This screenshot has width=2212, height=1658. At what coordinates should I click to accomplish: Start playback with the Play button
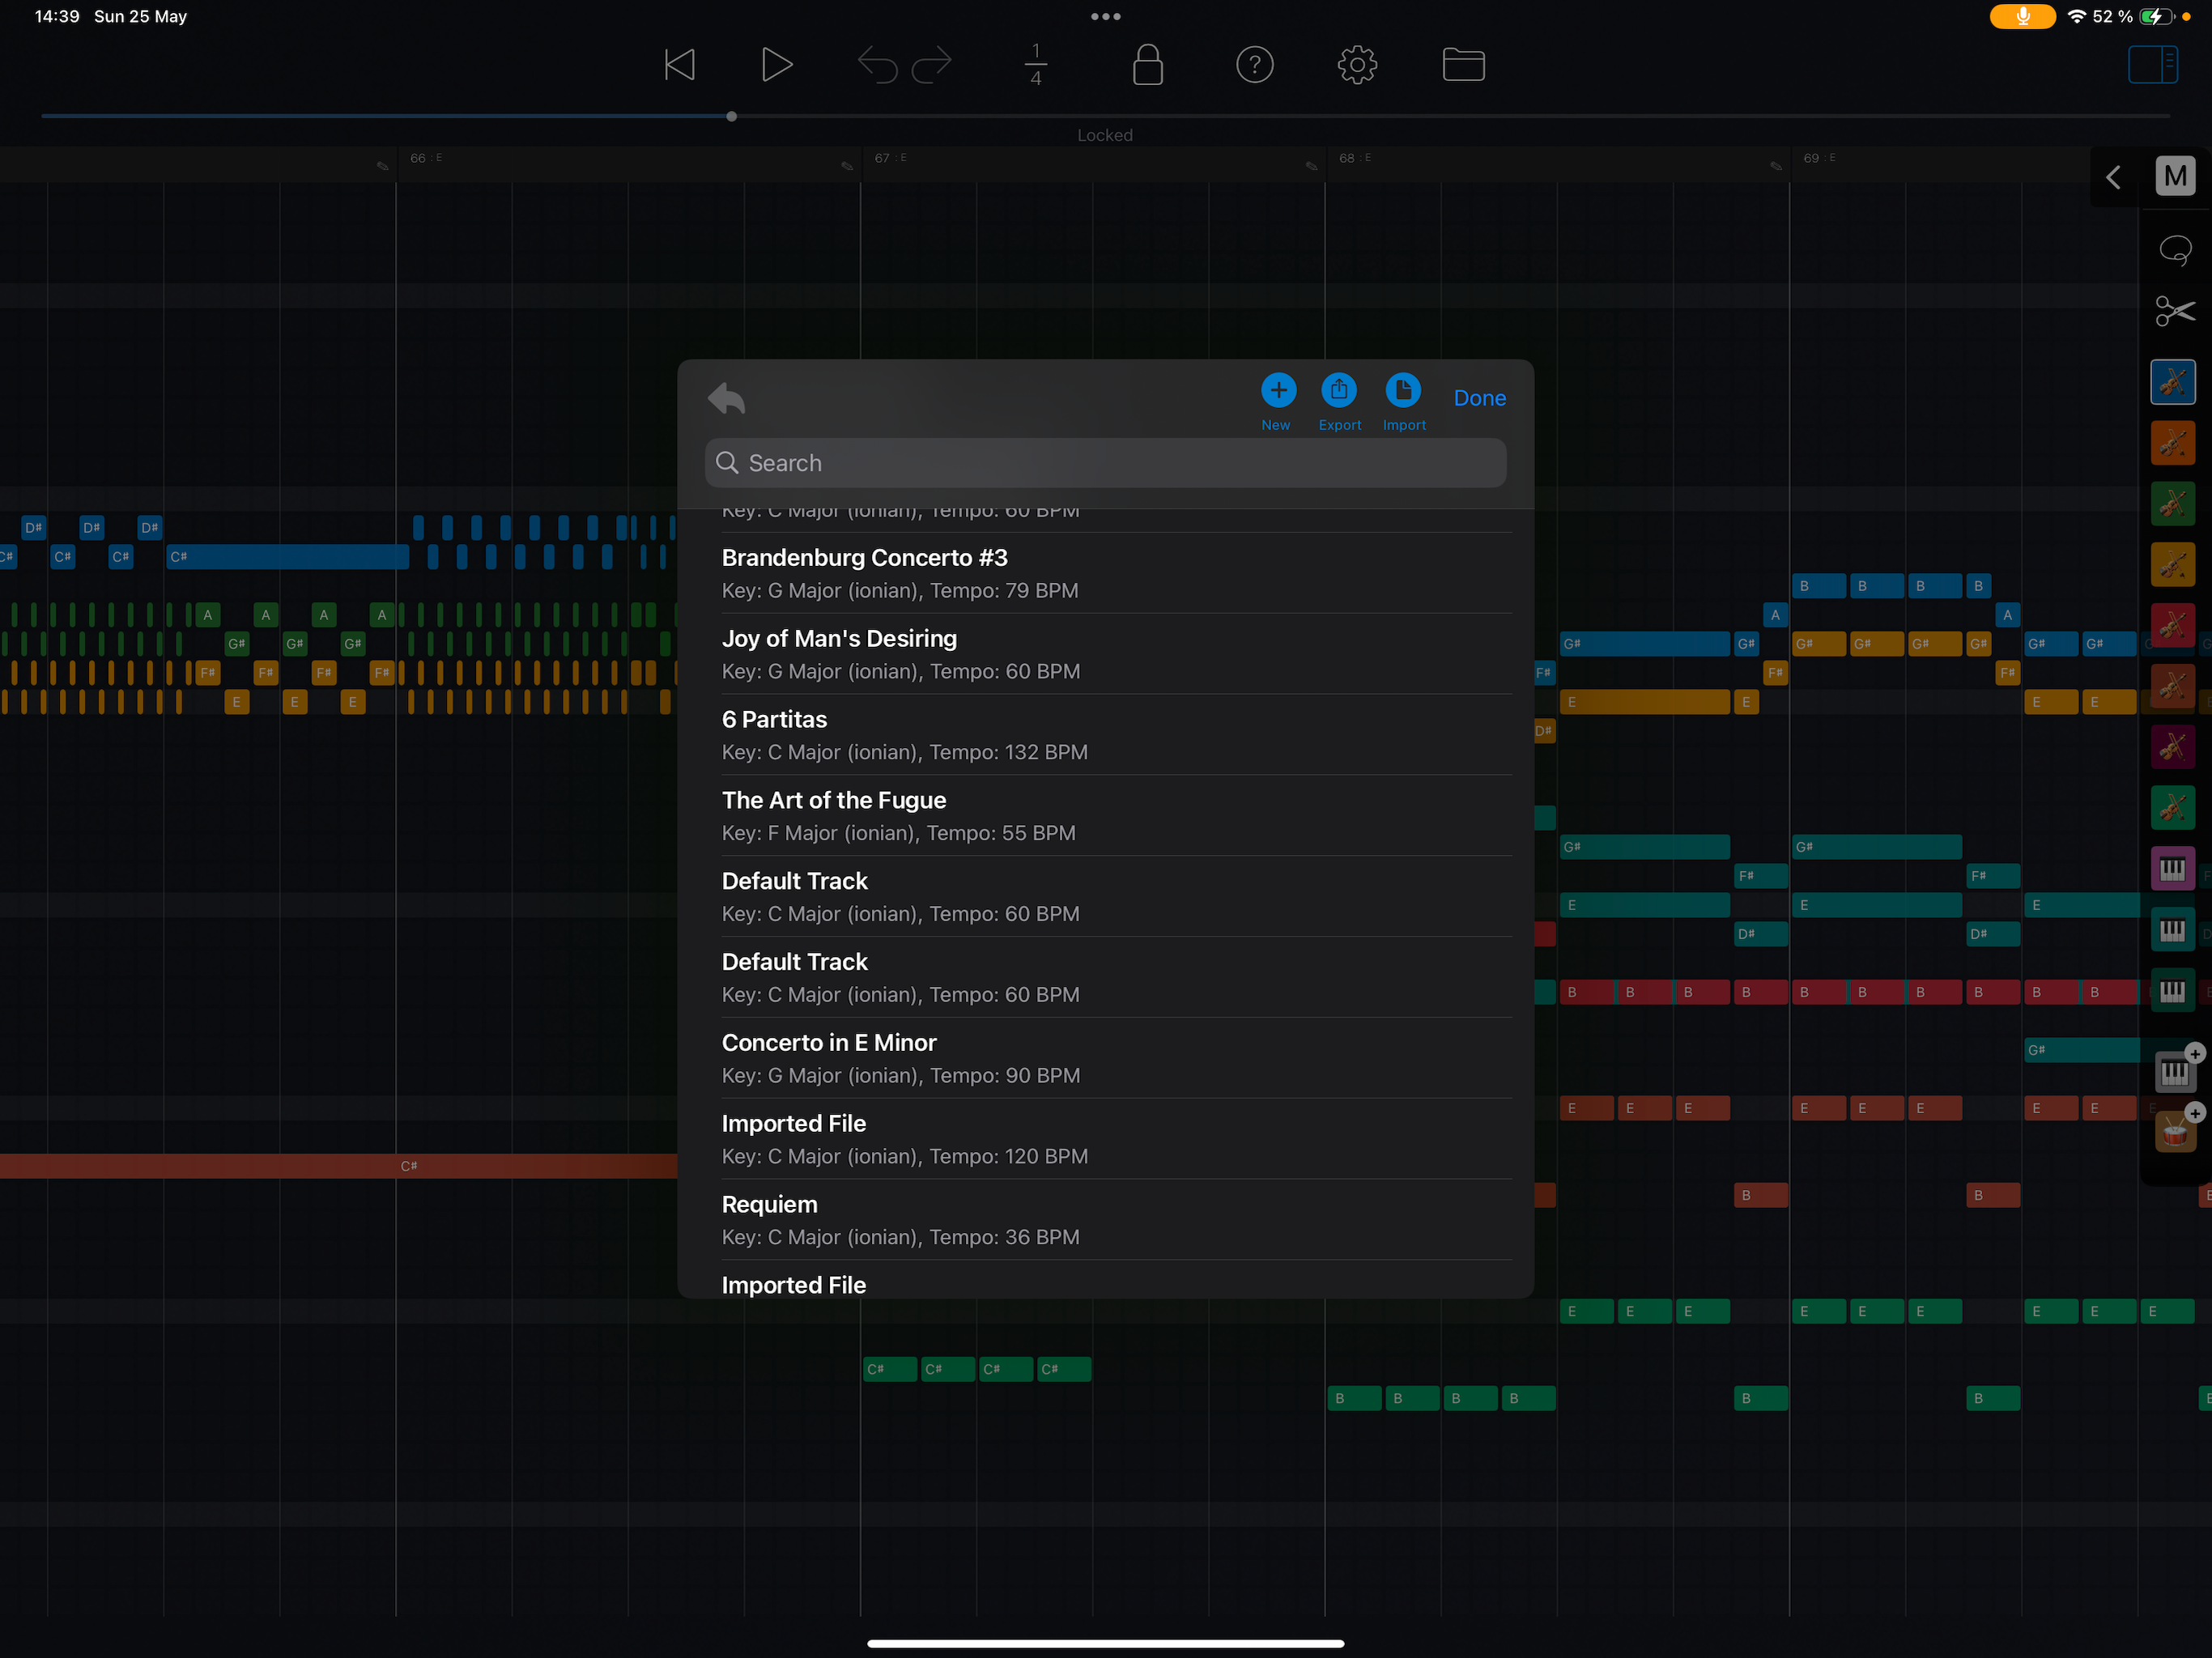pos(776,65)
